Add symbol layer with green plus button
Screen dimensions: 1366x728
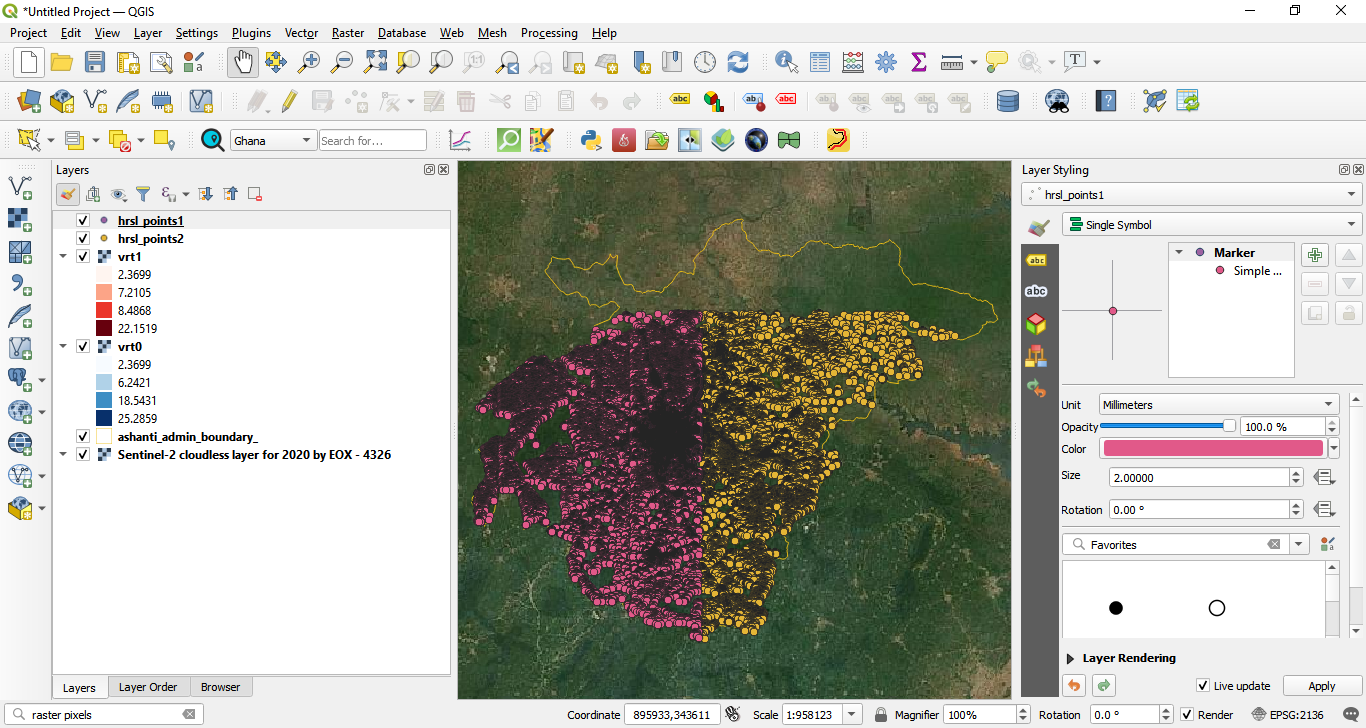click(x=1315, y=255)
